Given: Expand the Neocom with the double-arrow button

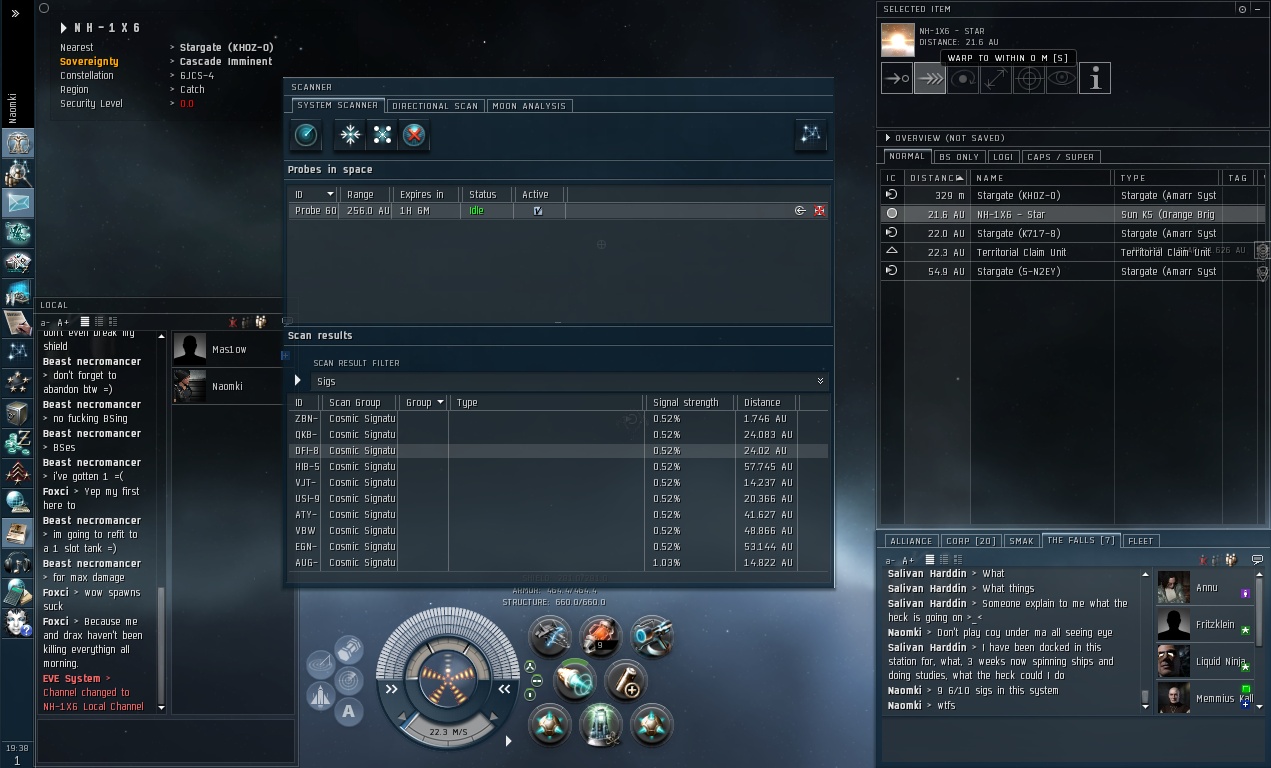Looking at the screenshot, I should pos(15,13).
